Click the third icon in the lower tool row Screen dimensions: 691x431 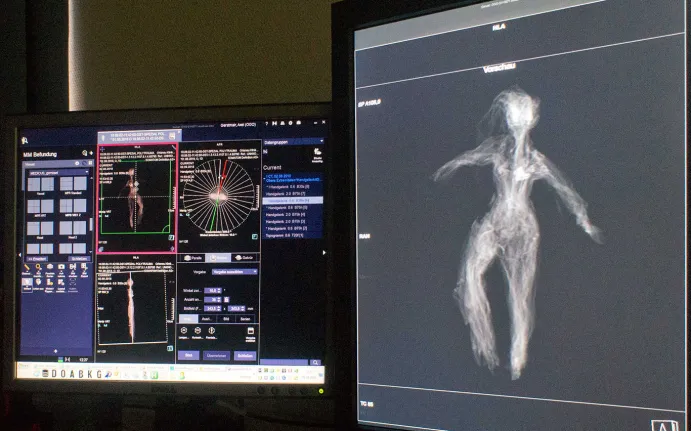point(50,282)
